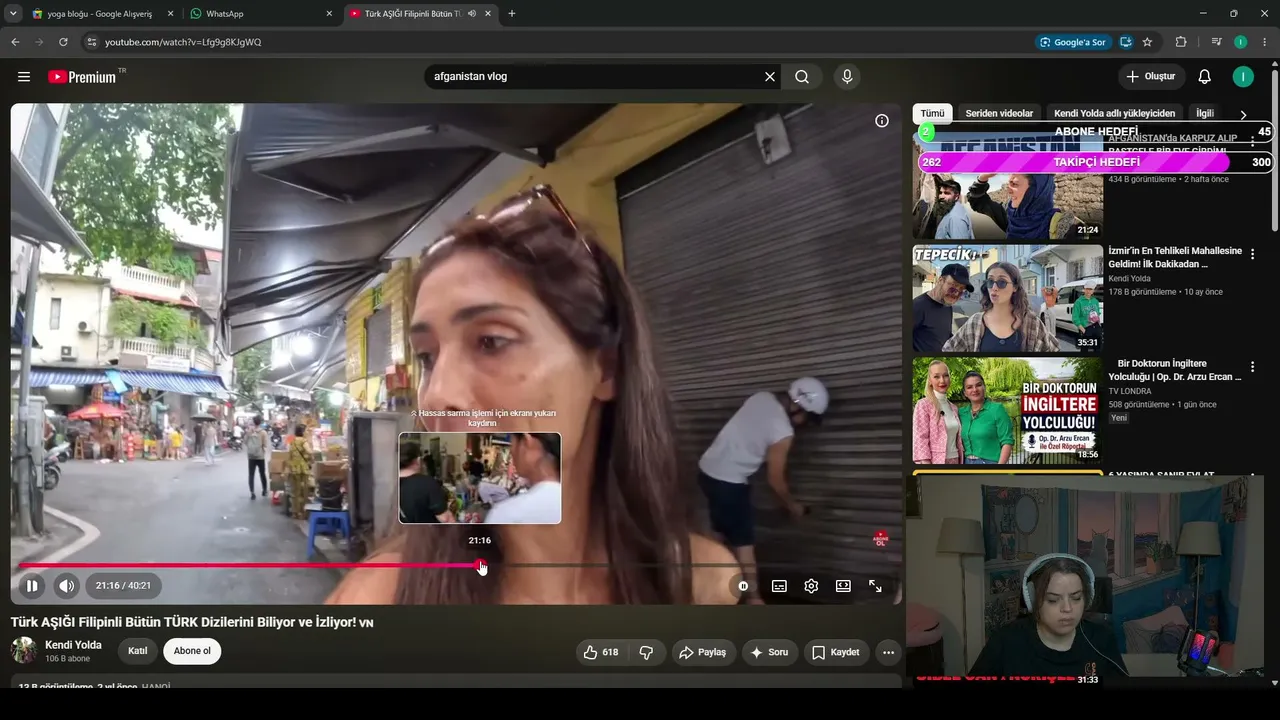Viewport: 1280px width, 720px height.
Task: Open the Kendi Yolda channel avatar
Action: (x=24, y=651)
